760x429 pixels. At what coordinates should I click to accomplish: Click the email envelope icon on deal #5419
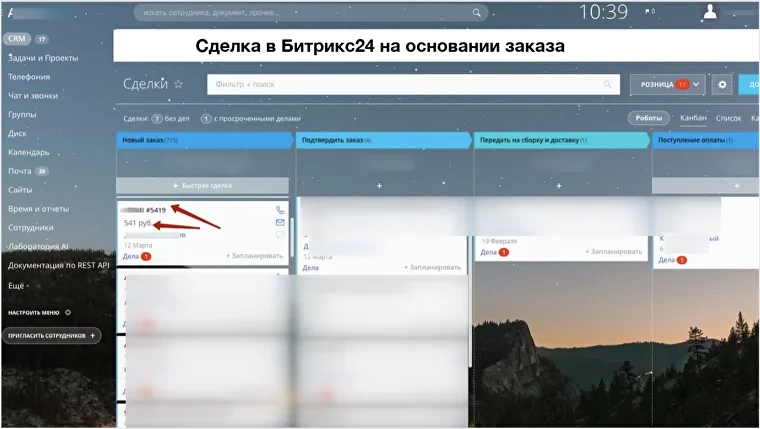280,223
